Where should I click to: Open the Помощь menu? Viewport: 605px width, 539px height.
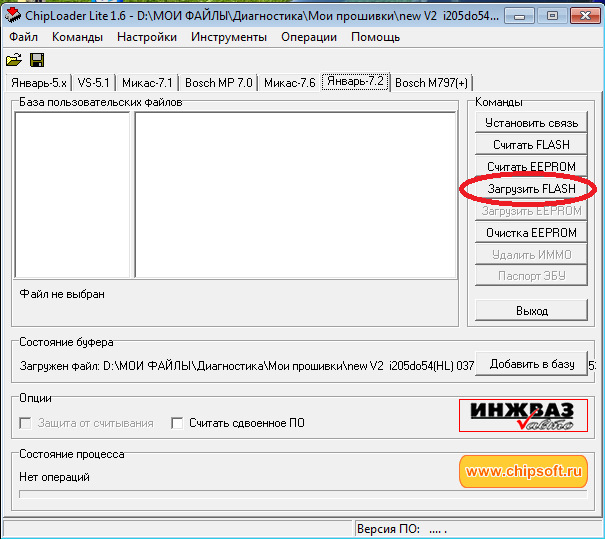click(x=375, y=37)
